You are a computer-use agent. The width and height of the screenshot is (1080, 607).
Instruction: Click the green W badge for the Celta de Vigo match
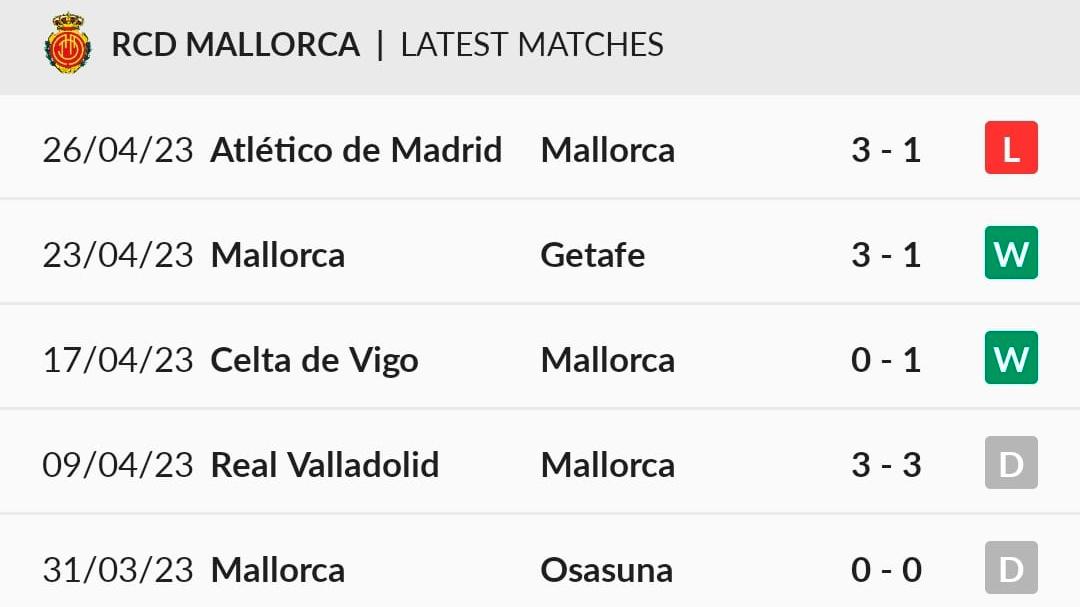point(1011,358)
